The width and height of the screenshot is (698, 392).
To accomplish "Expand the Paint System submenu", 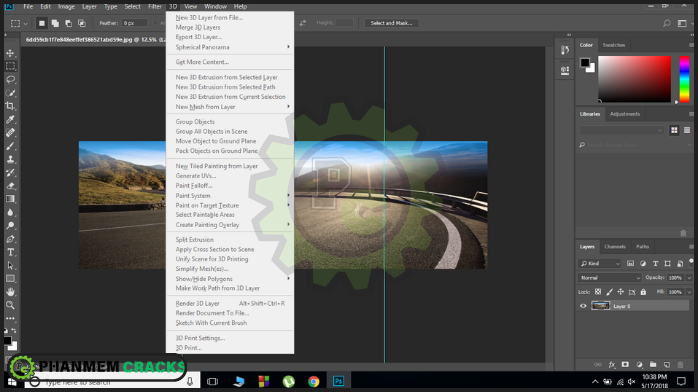I will click(230, 196).
